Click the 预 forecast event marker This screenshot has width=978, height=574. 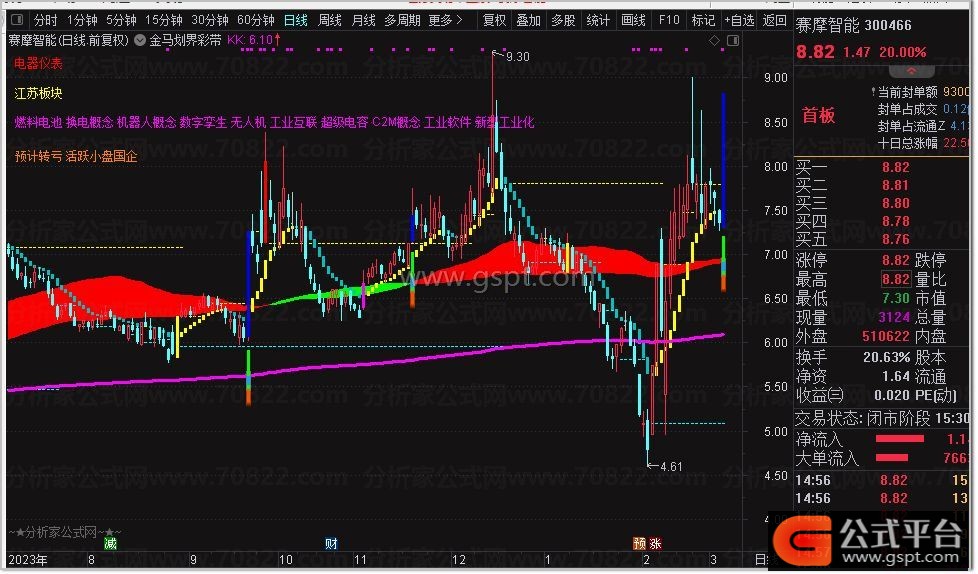[x=639, y=544]
